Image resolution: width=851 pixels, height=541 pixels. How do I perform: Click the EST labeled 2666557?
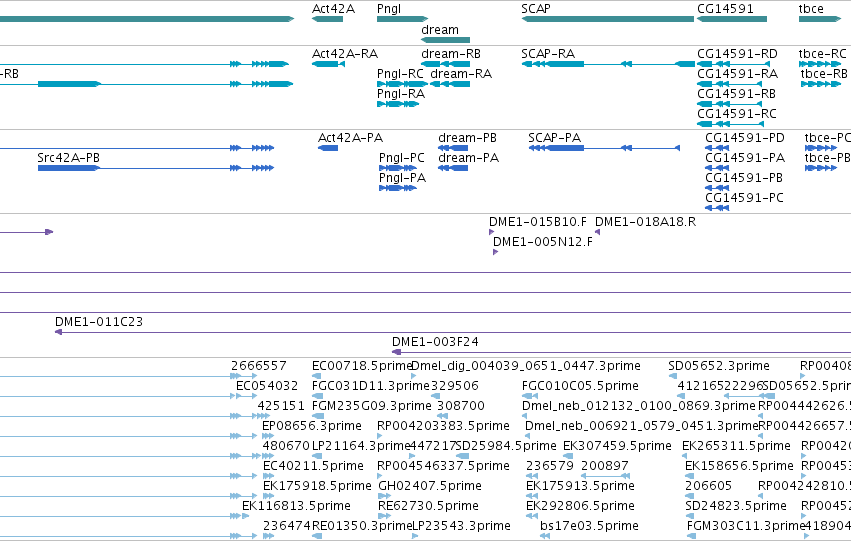point(258,366)
